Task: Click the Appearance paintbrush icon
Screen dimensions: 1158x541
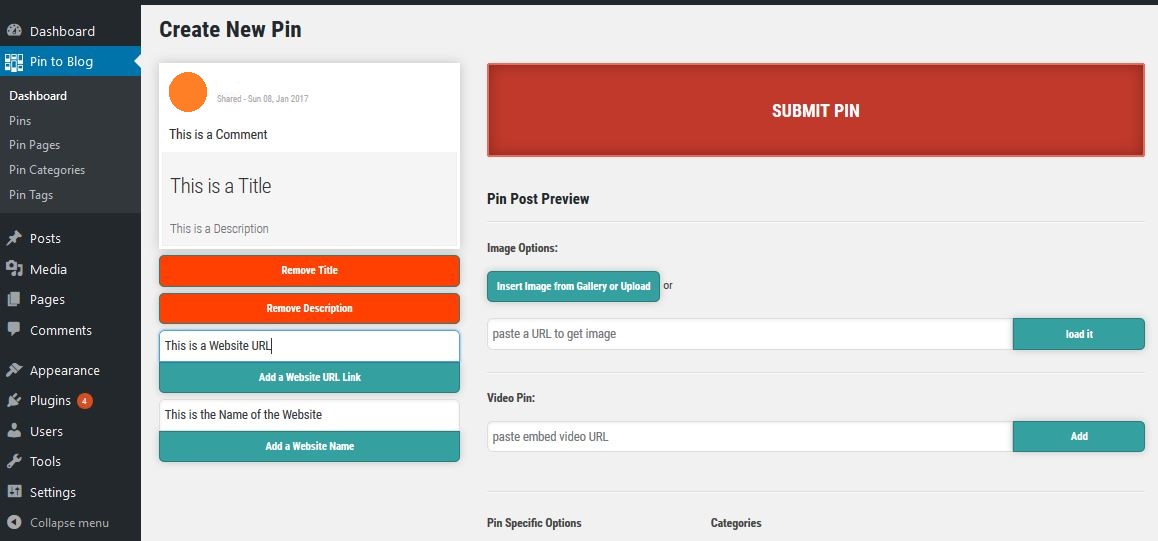Action: (14, 370)
